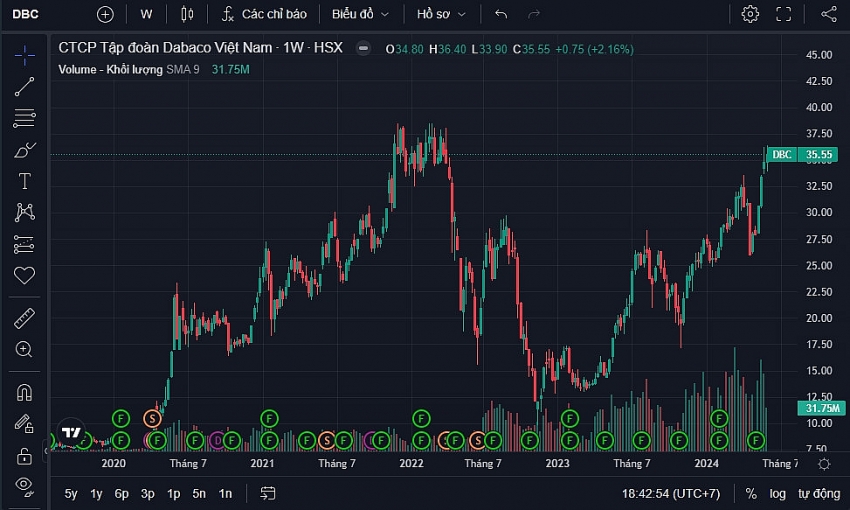
Task: Select the trend line drawing tool
Action: [x=25, y=87]
